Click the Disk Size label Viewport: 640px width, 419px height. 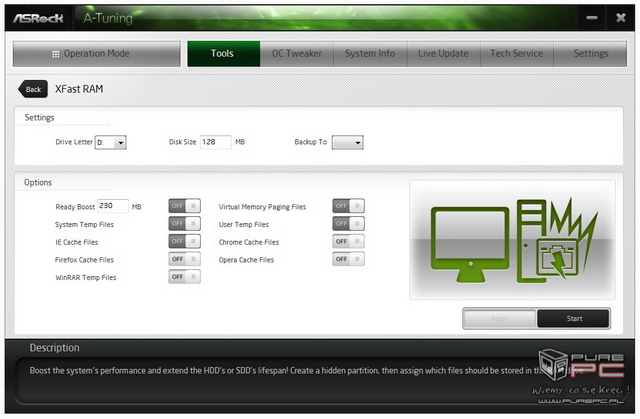click(182, 142)
